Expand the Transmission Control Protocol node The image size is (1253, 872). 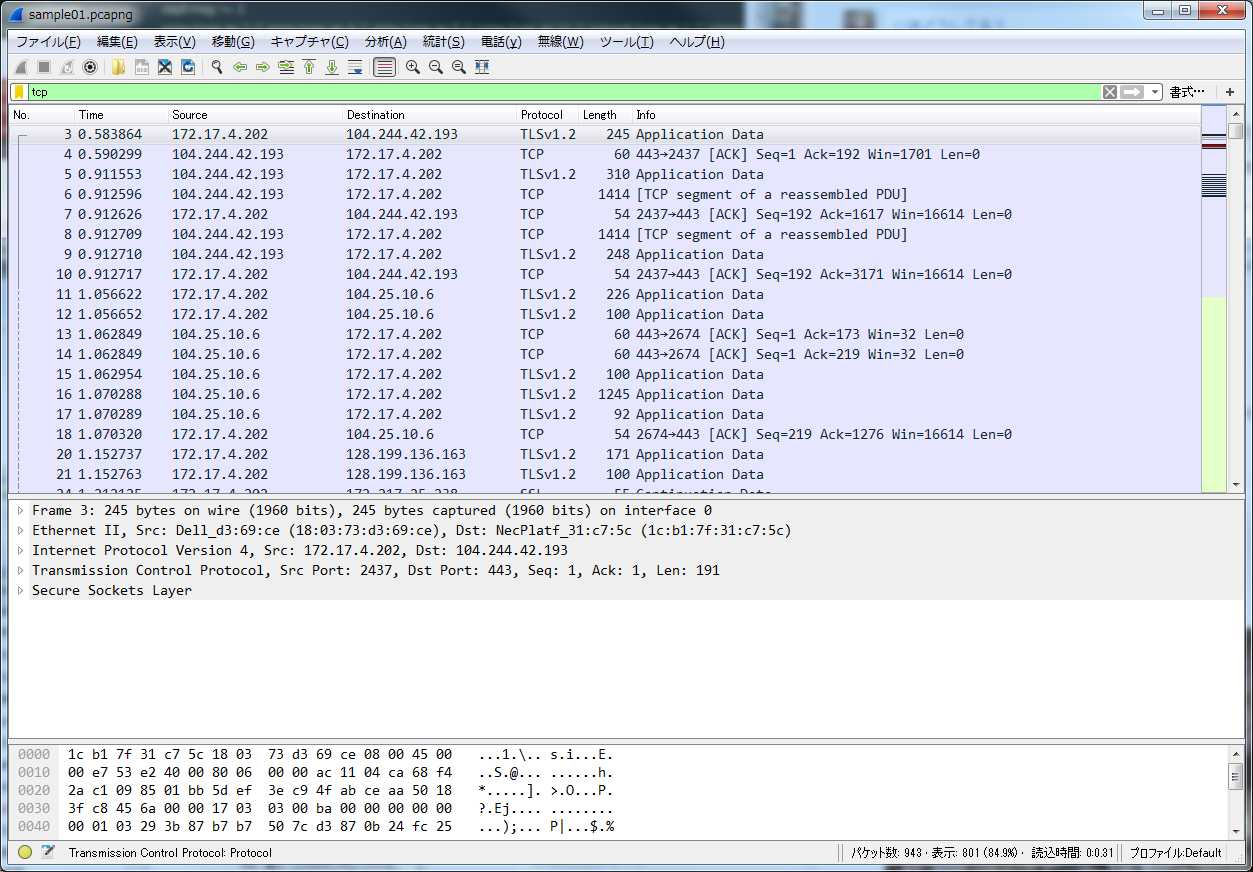point(20,570)
